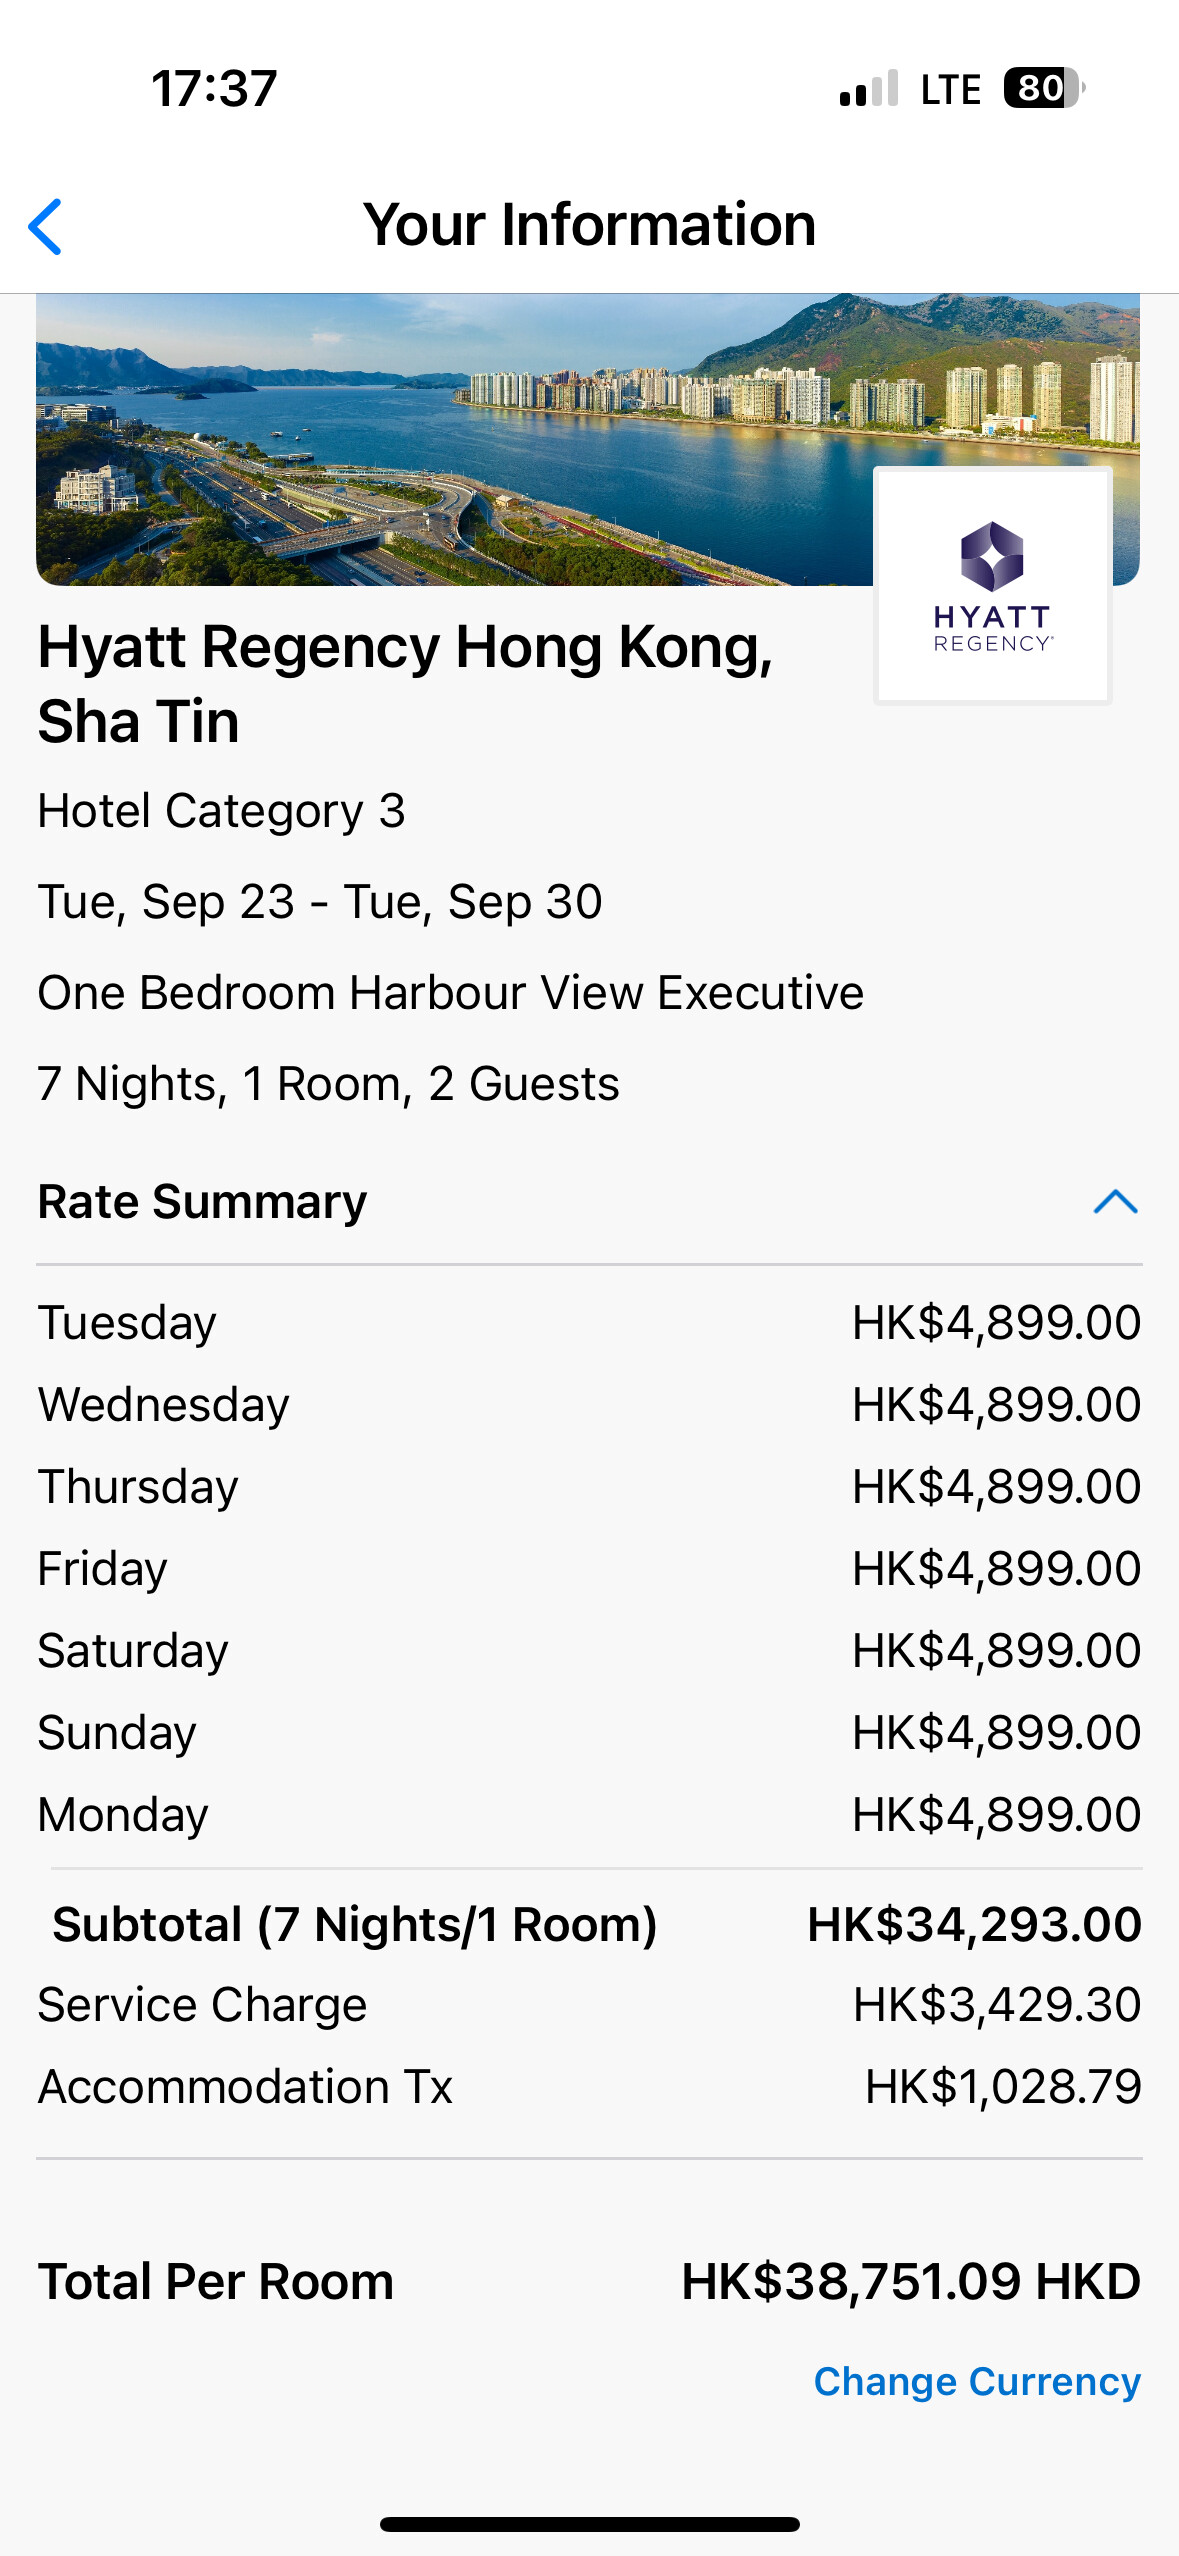Tap the Hyatt Regency Hong Kong title

pyautogui.click(x=405, y=683)
